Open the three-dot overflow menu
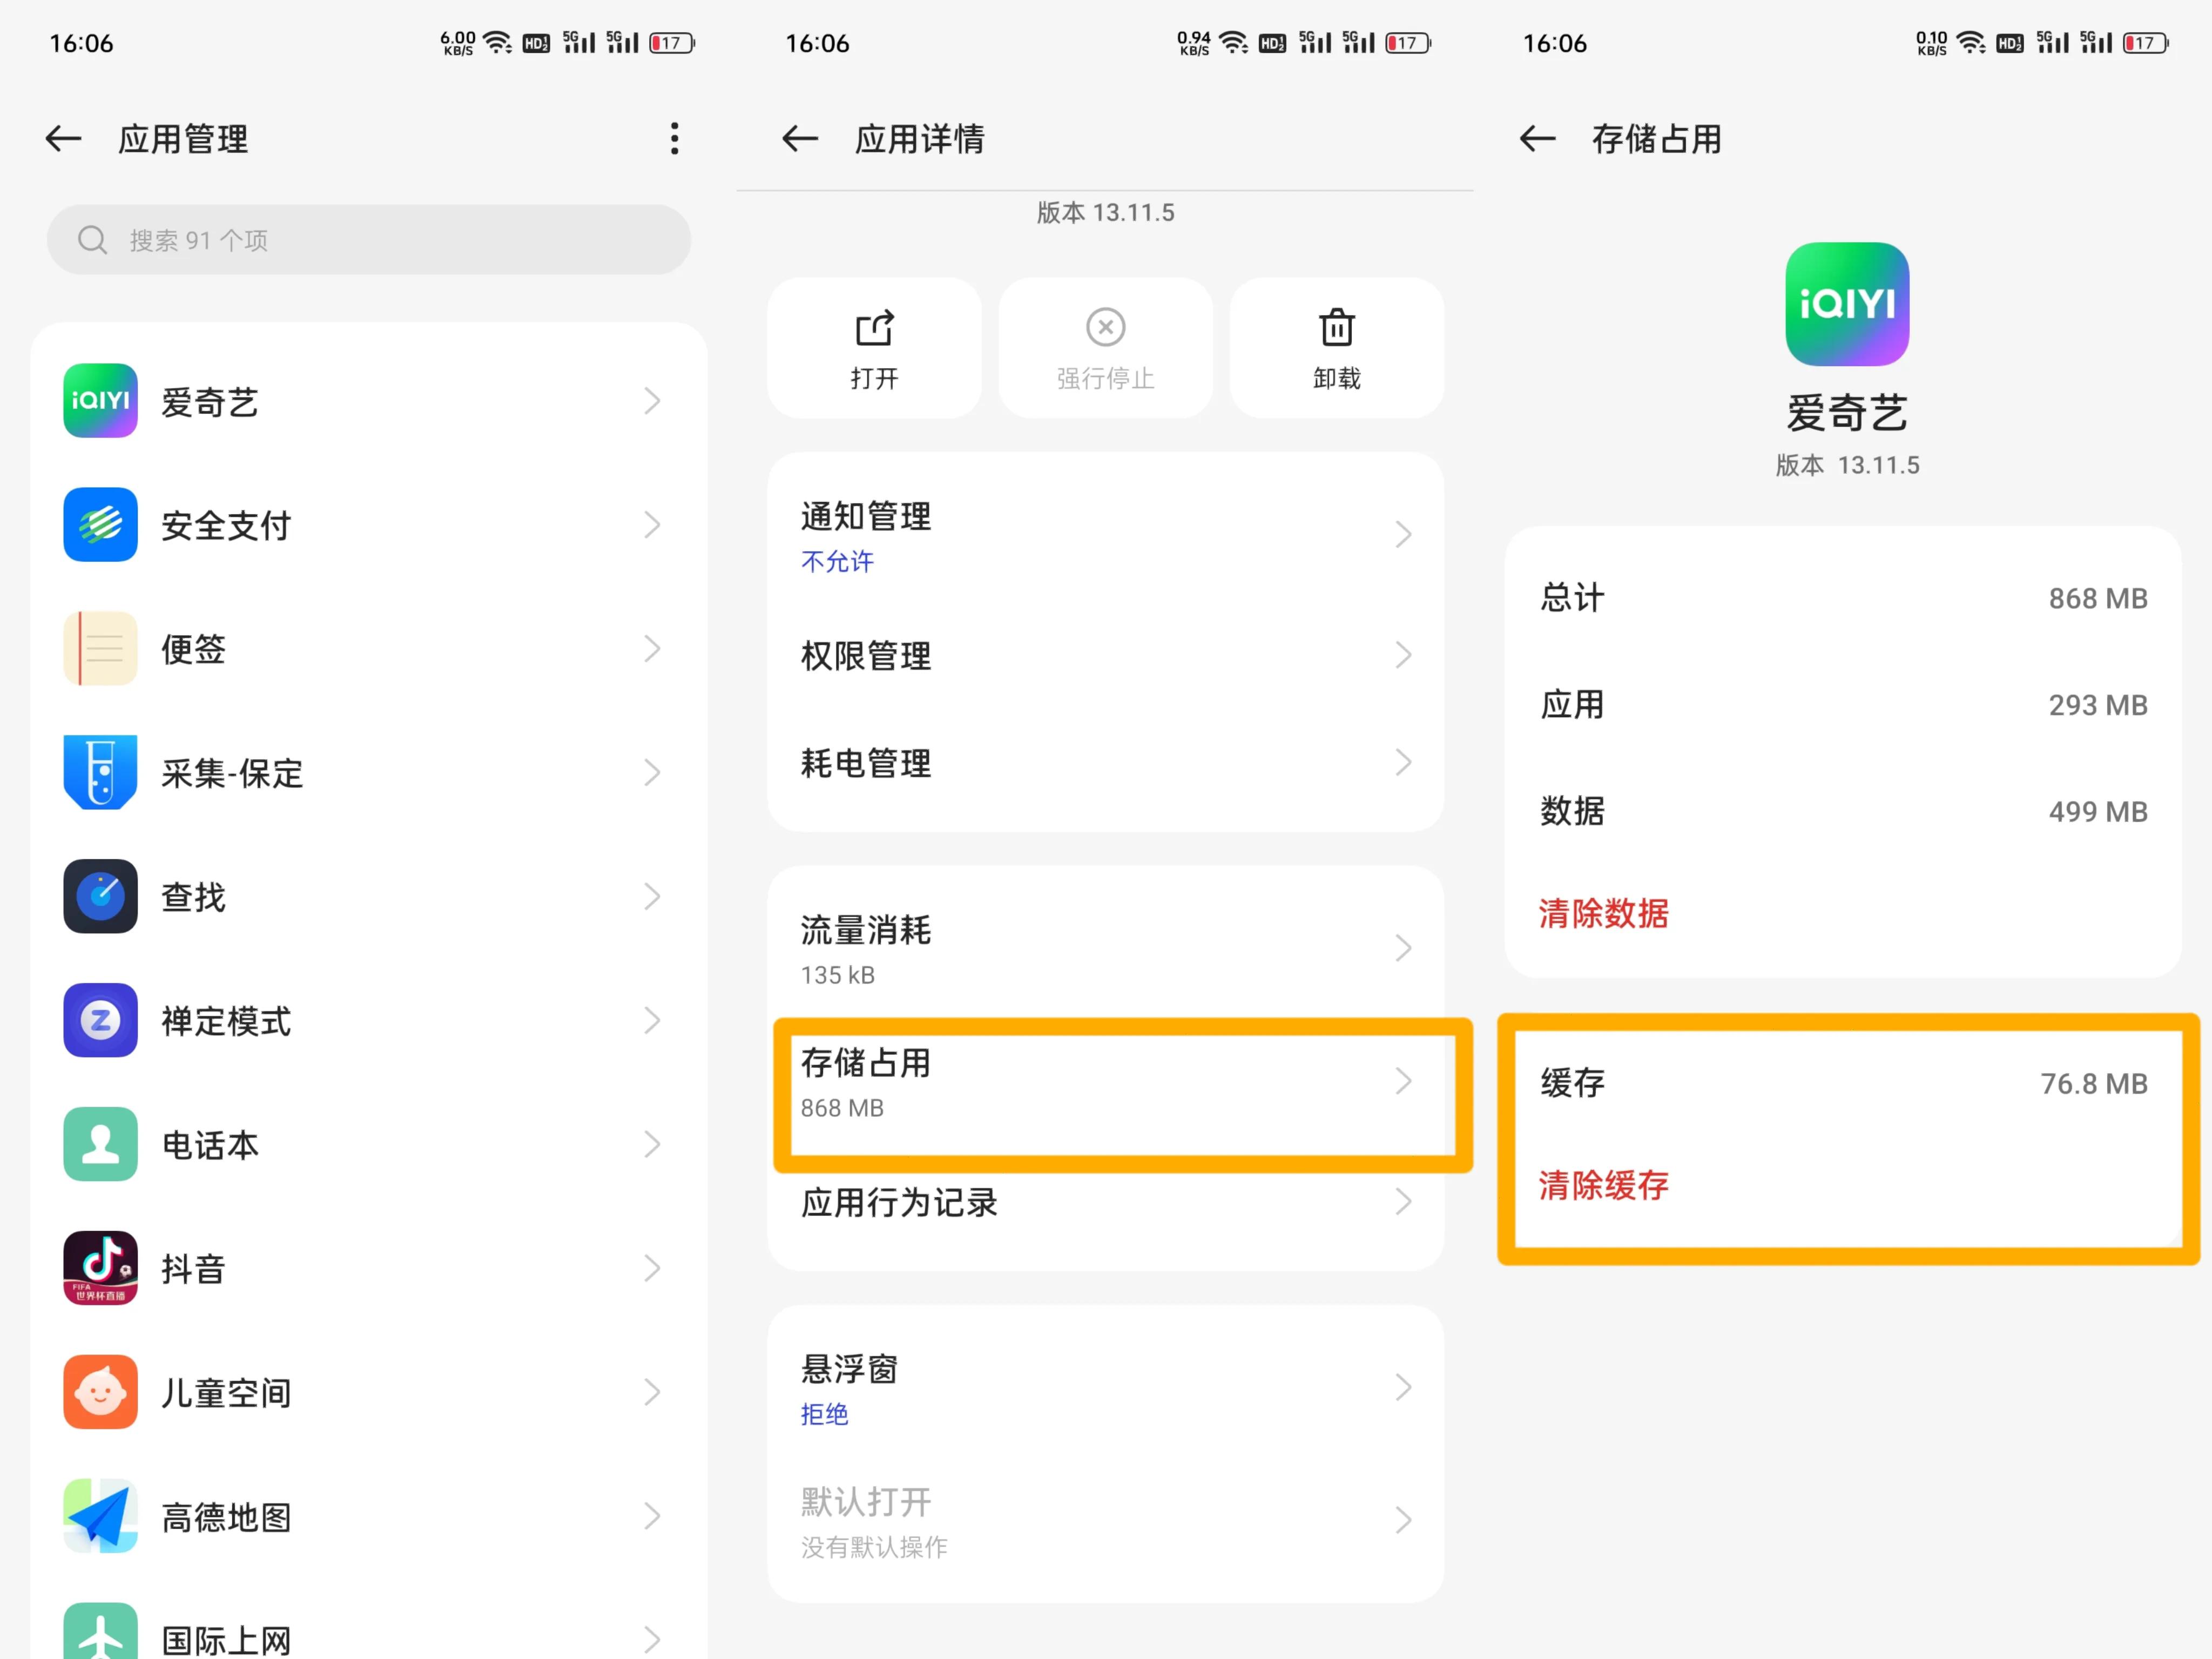2212x1659 pixels. coord(674,139)
